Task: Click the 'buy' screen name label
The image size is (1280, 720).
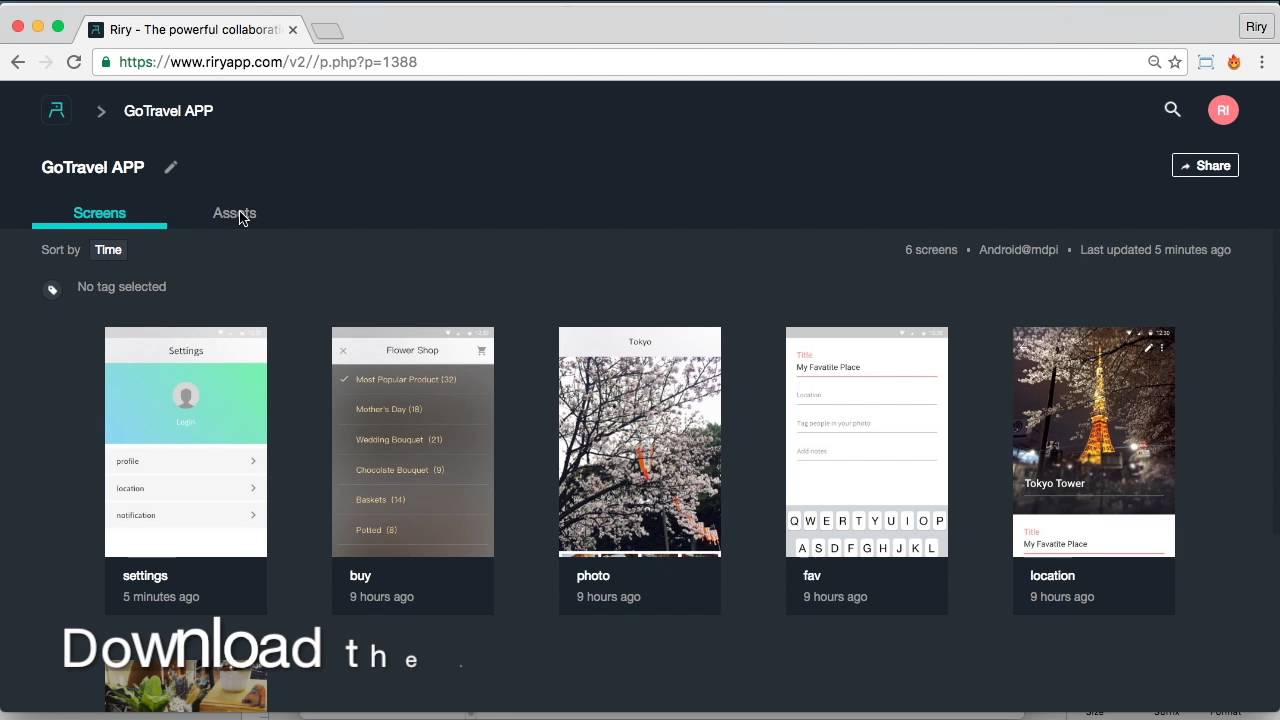Action: point(360,576)
